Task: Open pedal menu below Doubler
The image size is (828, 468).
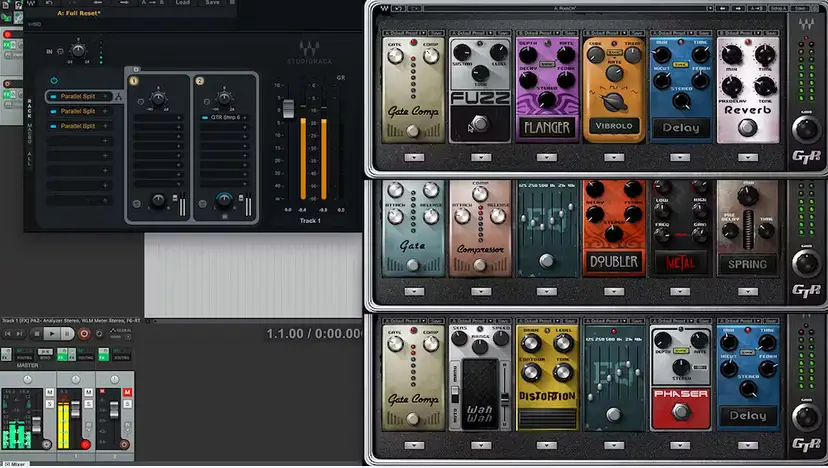Action: tap(614, 292)
